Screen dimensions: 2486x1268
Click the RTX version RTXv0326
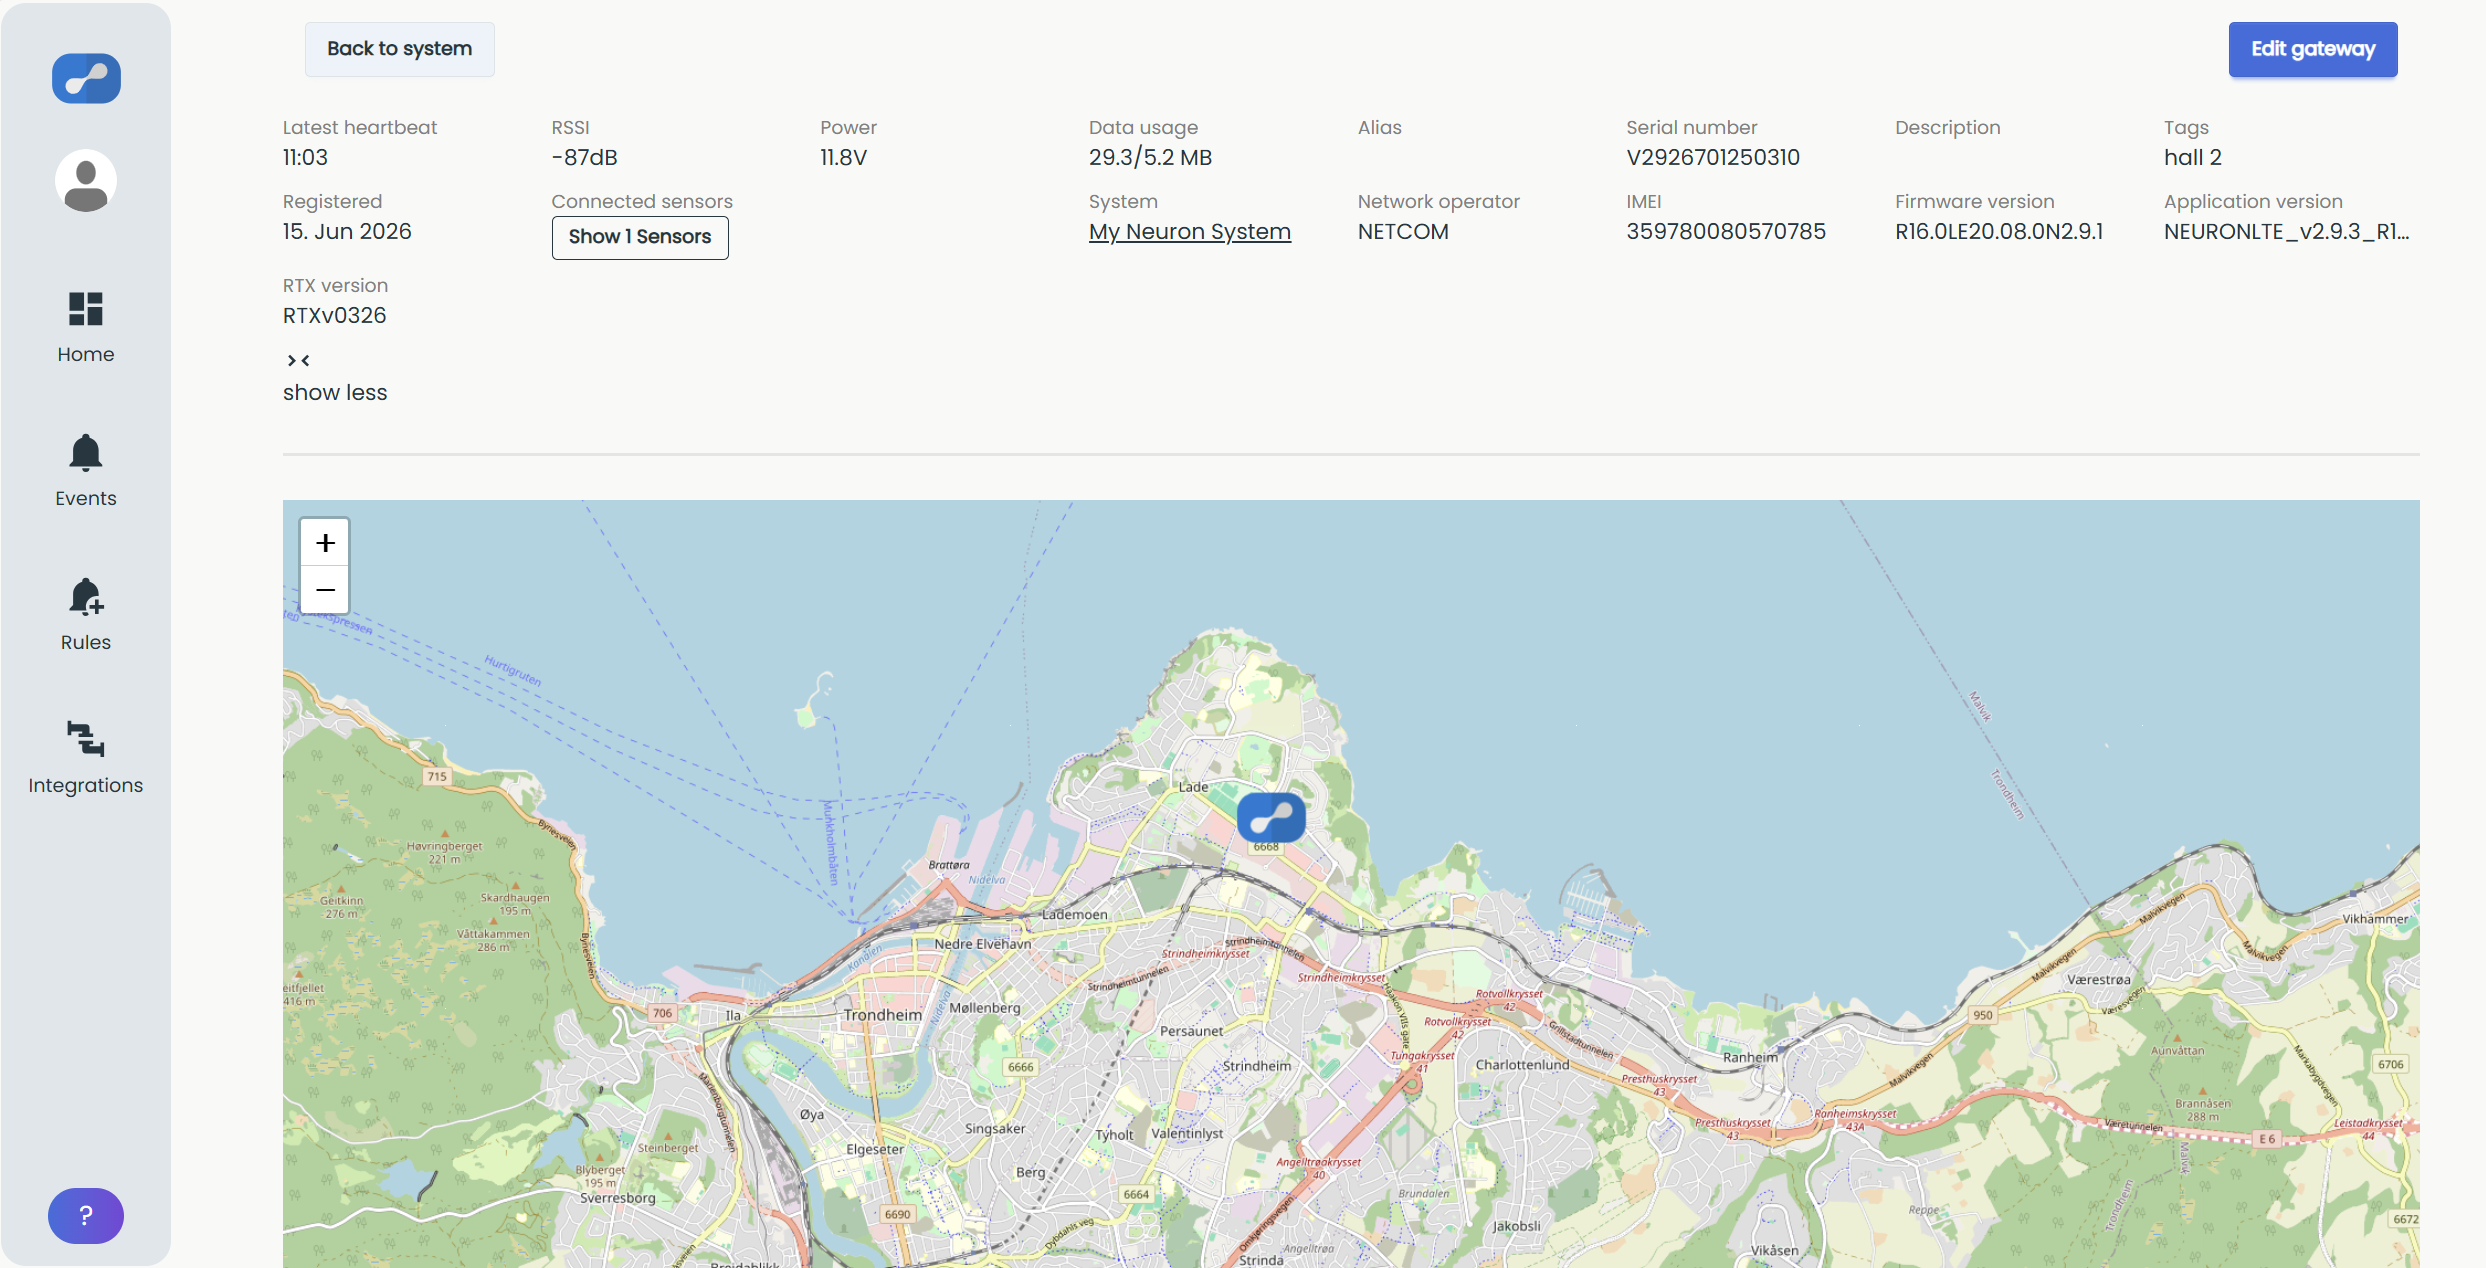334,316
